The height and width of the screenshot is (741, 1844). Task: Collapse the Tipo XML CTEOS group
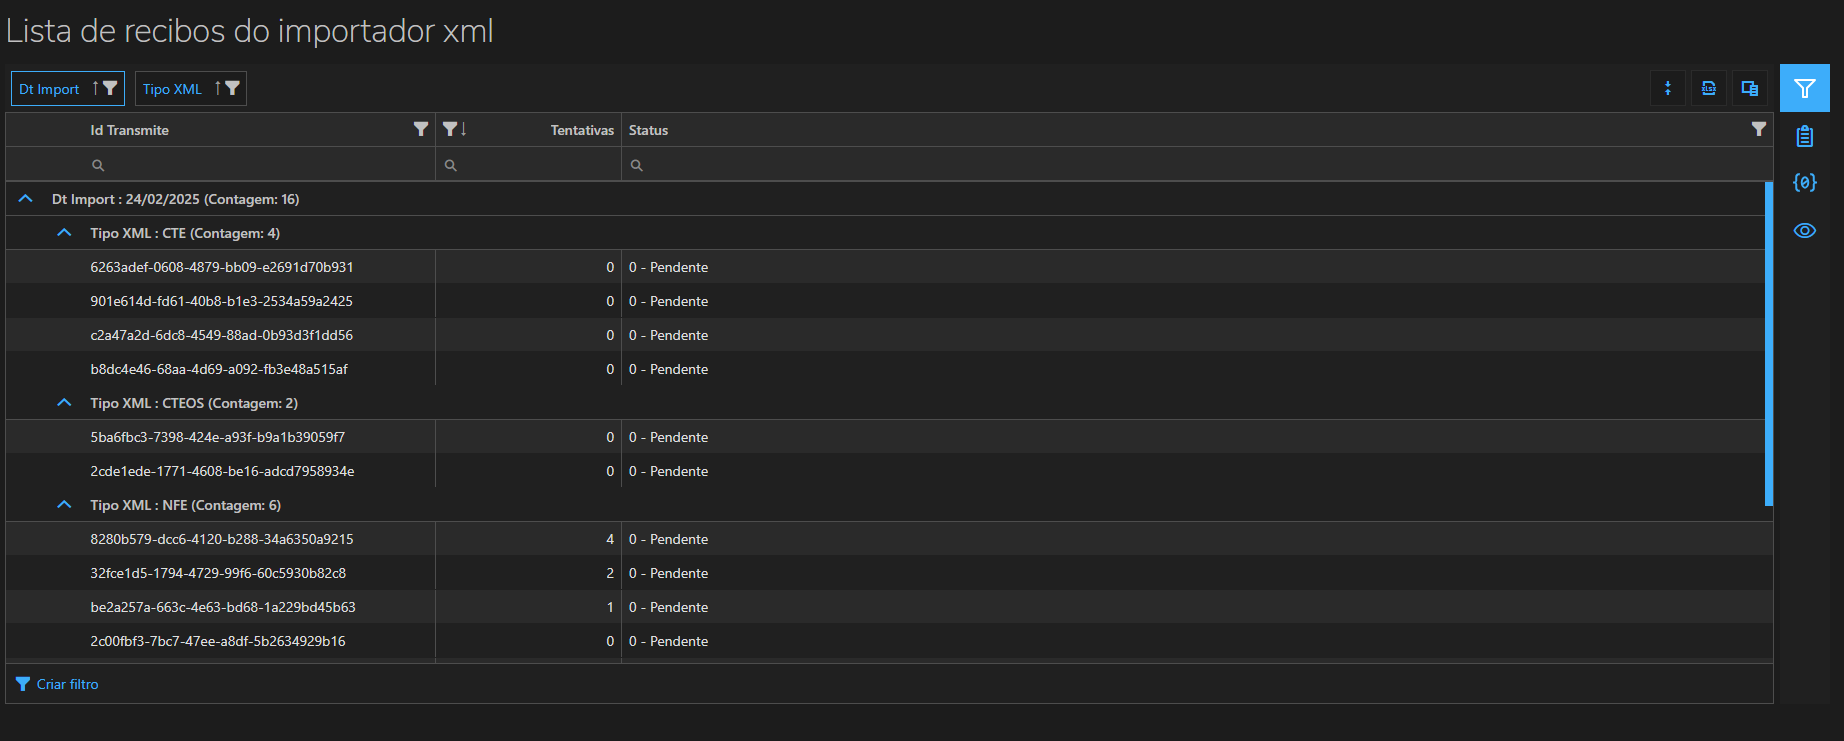65,403
